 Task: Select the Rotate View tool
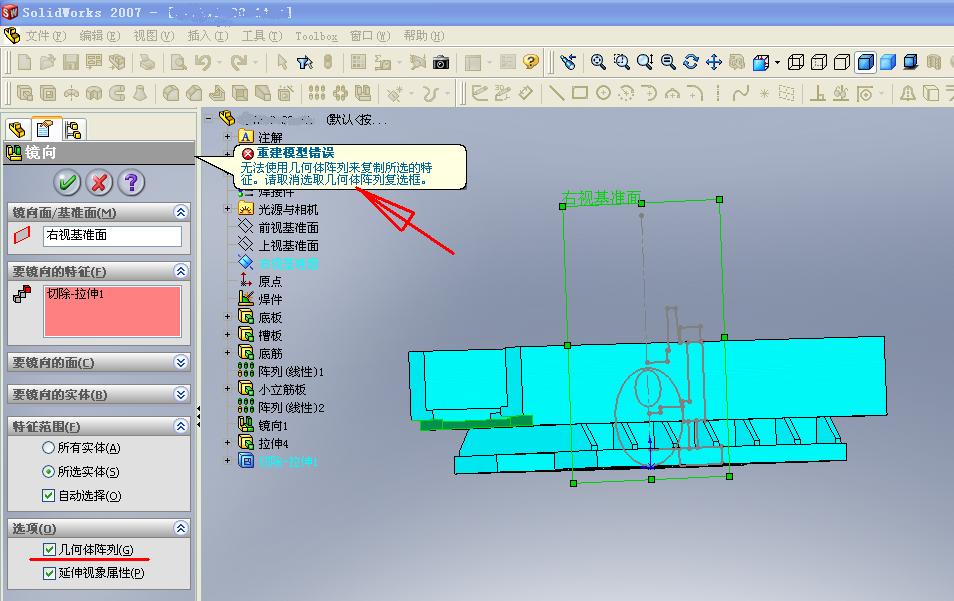pyautogui.click(x=691, y=62)
